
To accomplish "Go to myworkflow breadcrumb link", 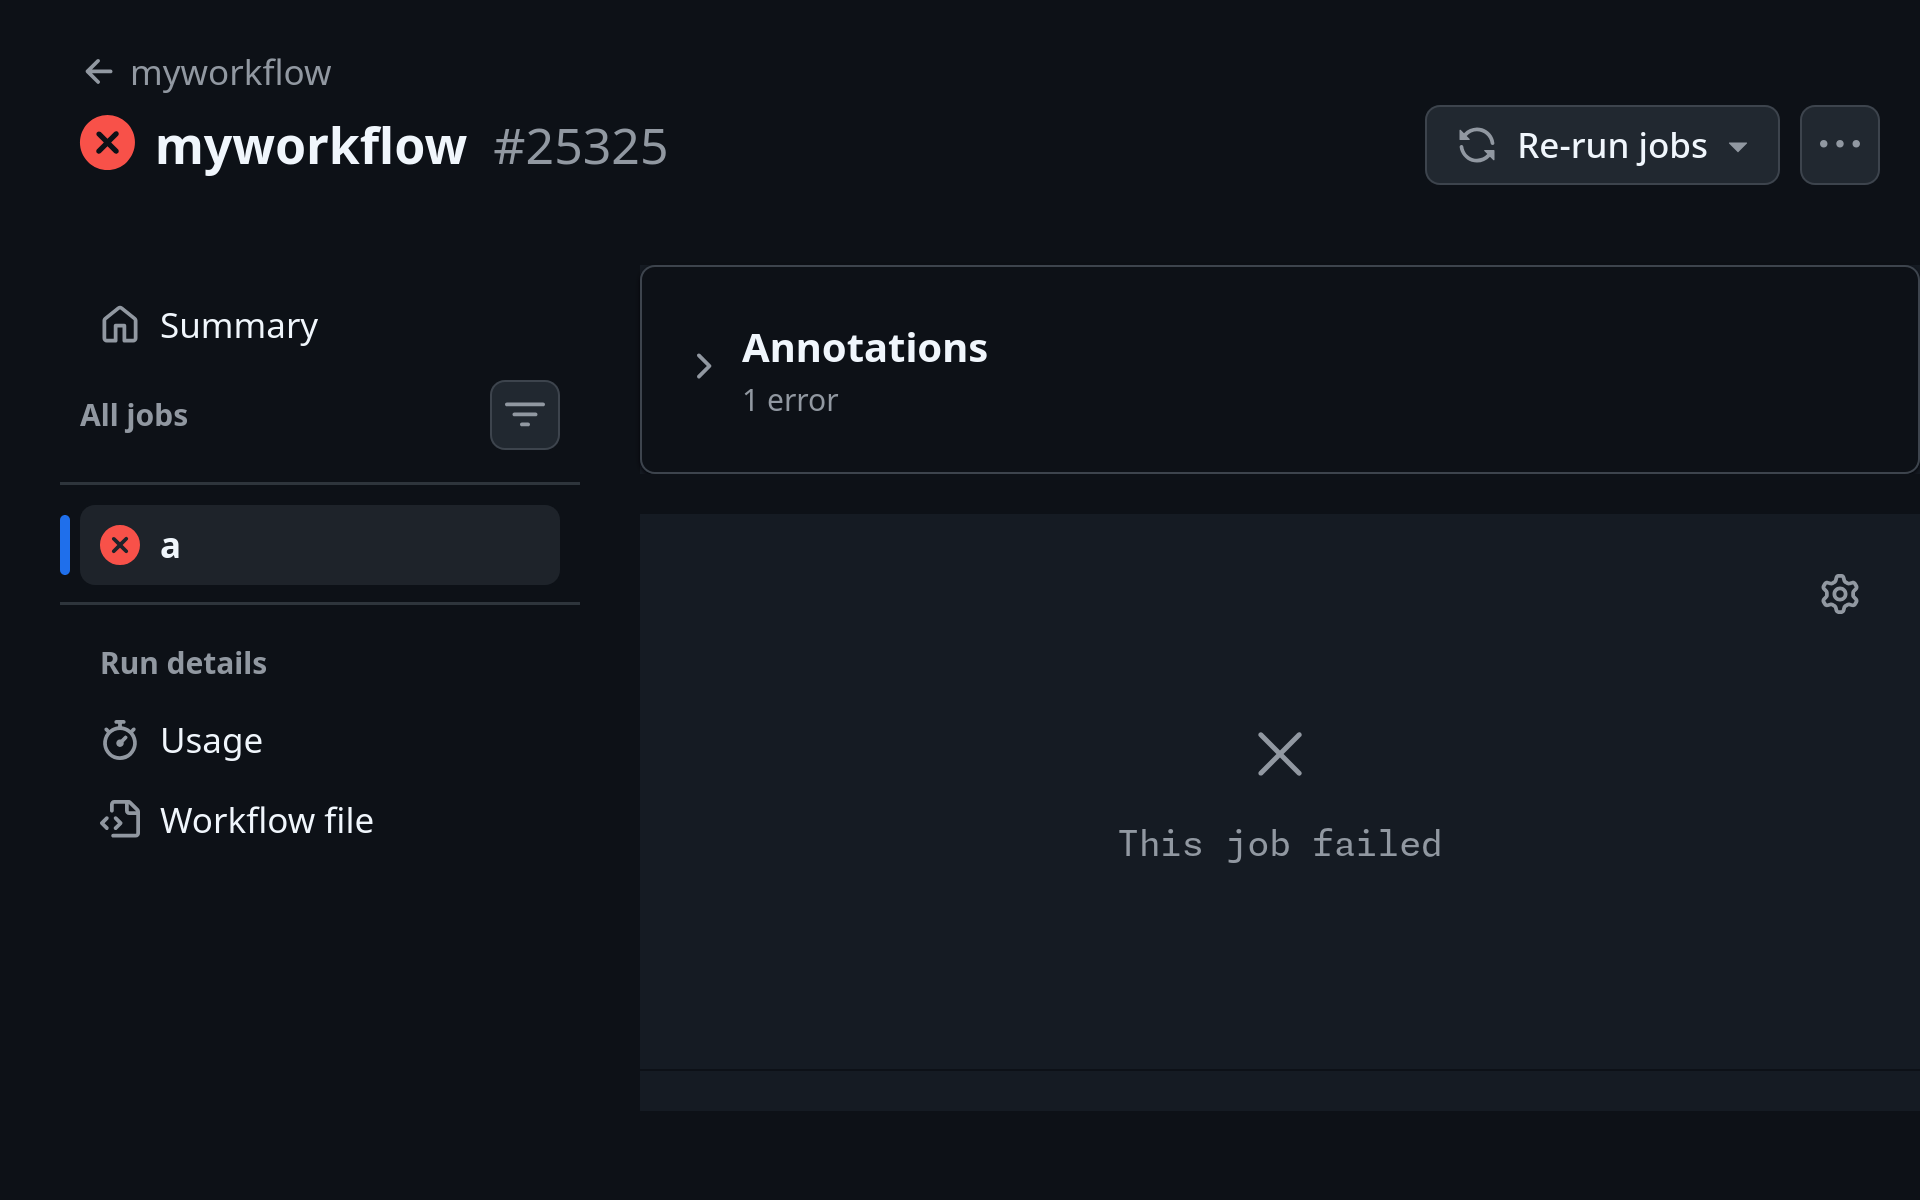I will click(231, 73).
